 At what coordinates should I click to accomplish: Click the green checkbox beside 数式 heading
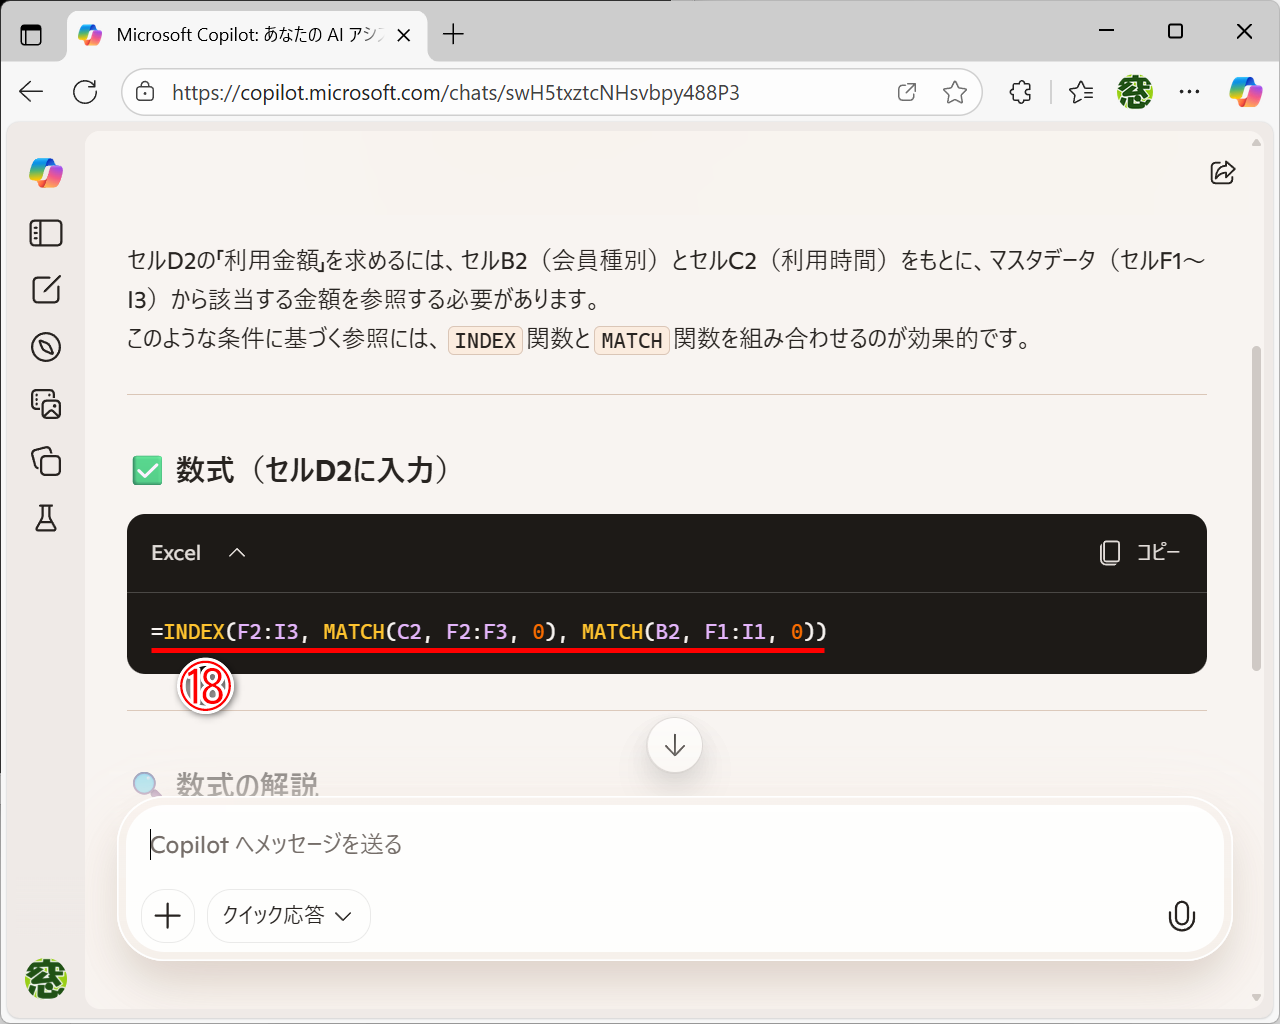click(x=146, y=470)
